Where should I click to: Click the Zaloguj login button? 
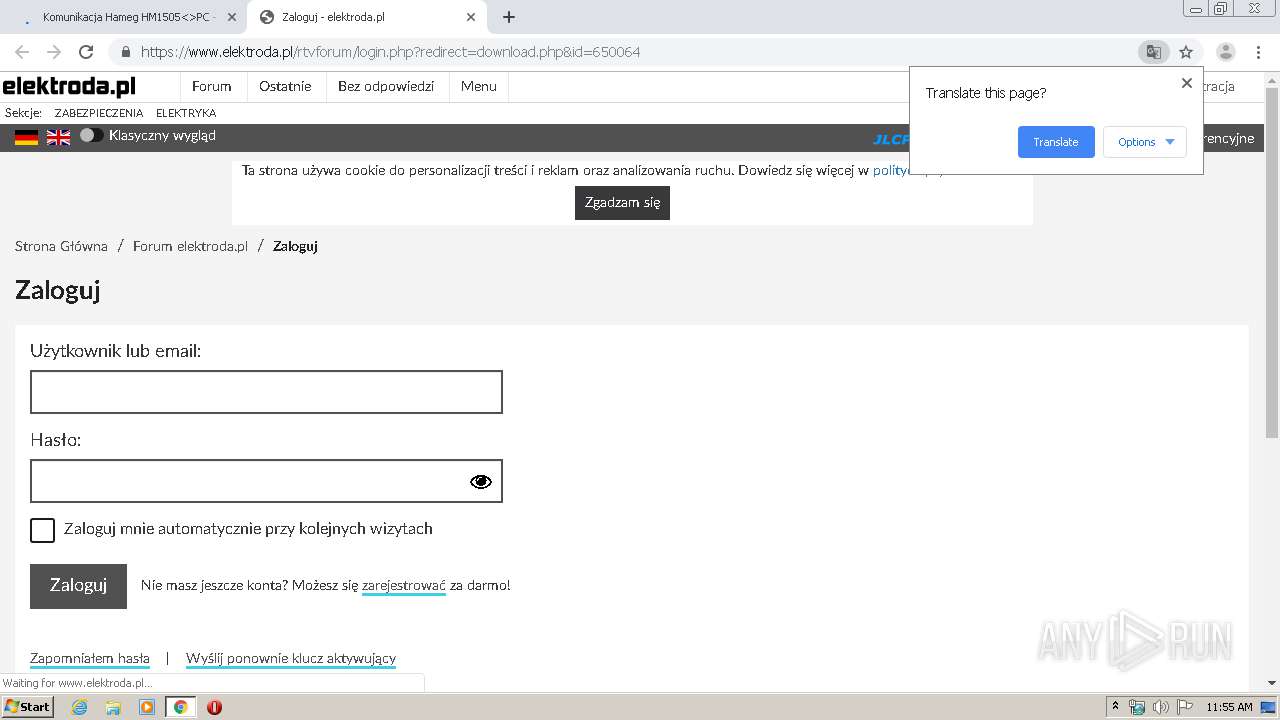tap(78, 586)
